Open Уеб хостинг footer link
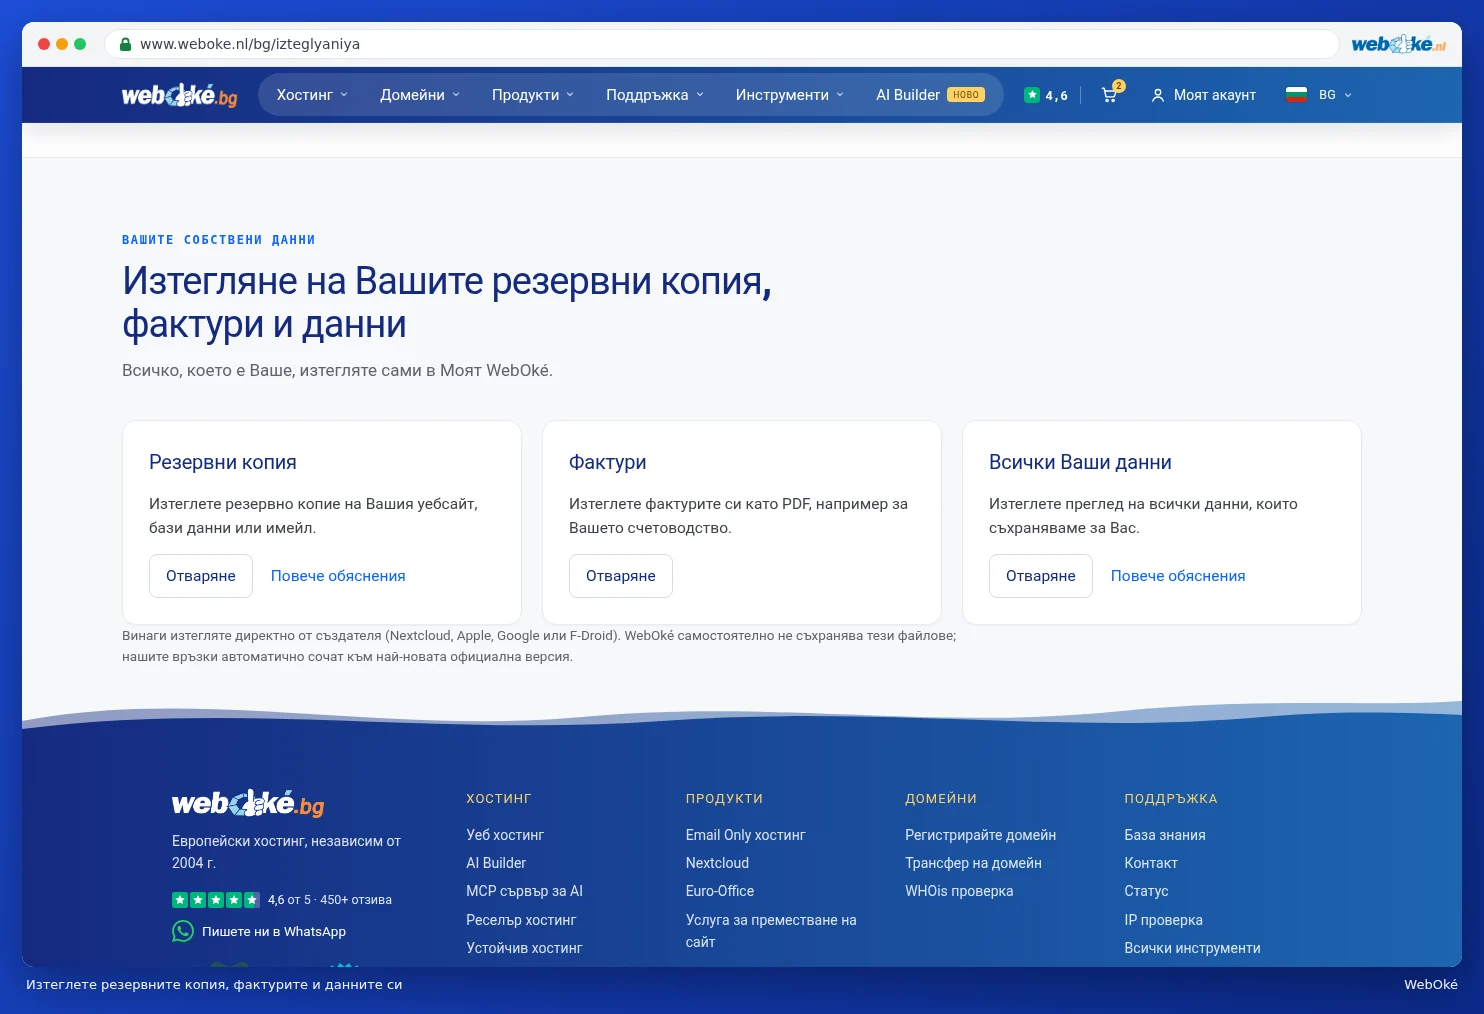The image size is (1484, 1014). [x=505, y=835]
